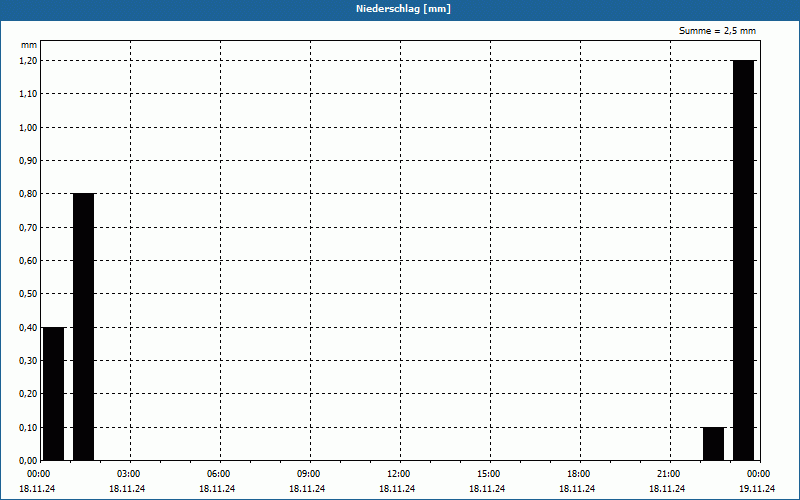The image size is (800, 500).
Task: Click the 1,20 y-axis label
Action: 28,61
